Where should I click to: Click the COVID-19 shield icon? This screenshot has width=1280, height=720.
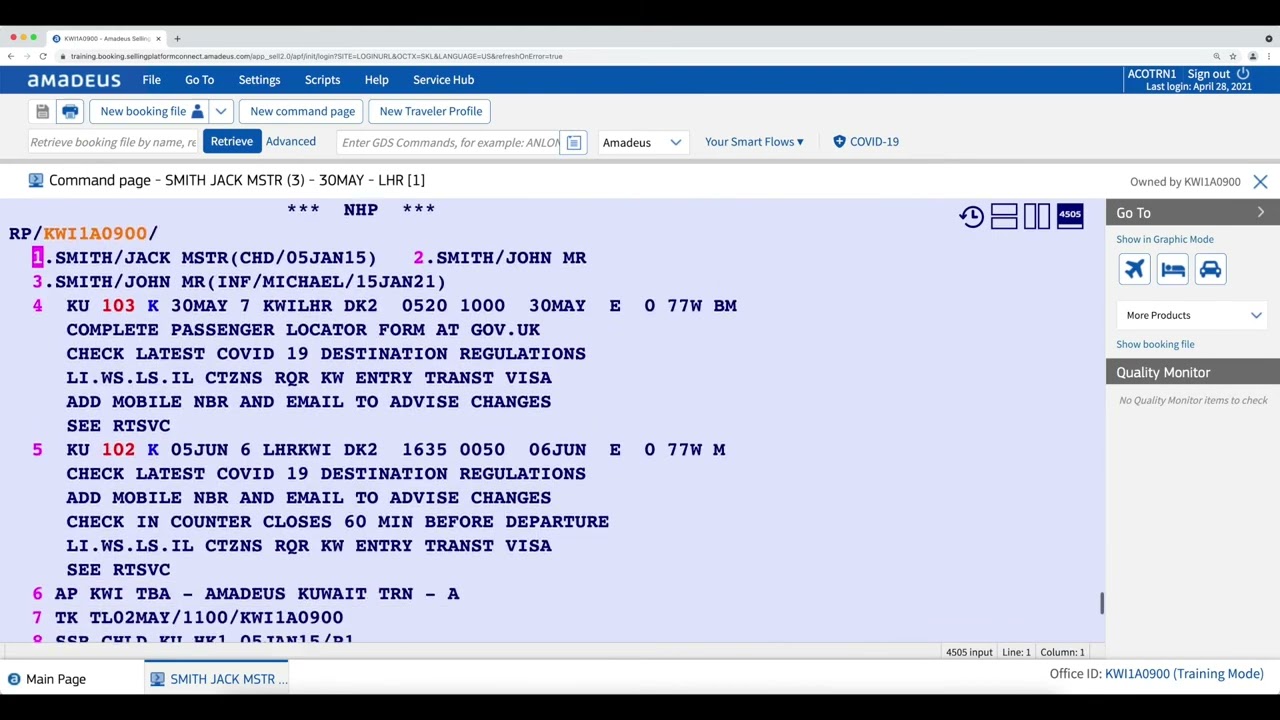click(x=839, y=142)
